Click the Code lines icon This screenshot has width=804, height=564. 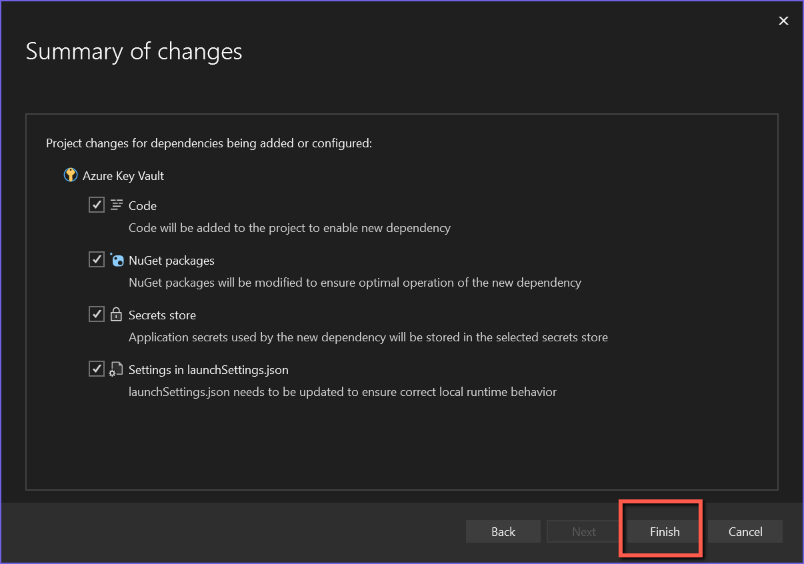116,205
